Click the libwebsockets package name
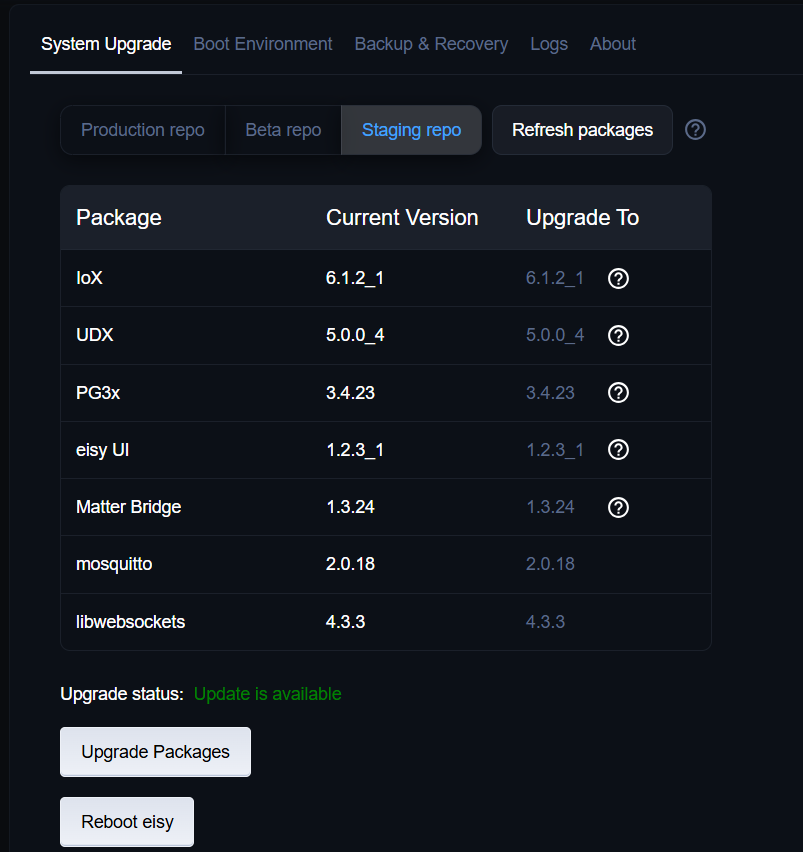Image resolution: width=803 pixels, height=852 pixels. tap(130, 622)
